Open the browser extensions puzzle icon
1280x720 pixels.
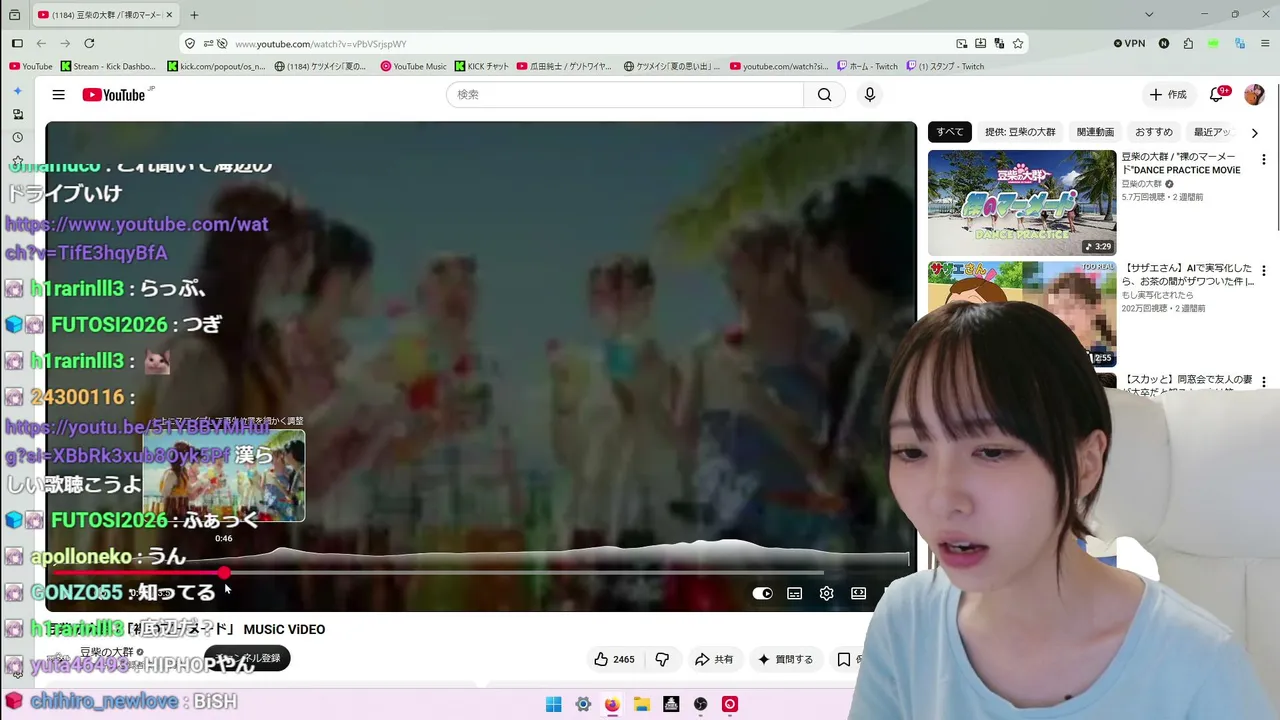click(1188, 44)
